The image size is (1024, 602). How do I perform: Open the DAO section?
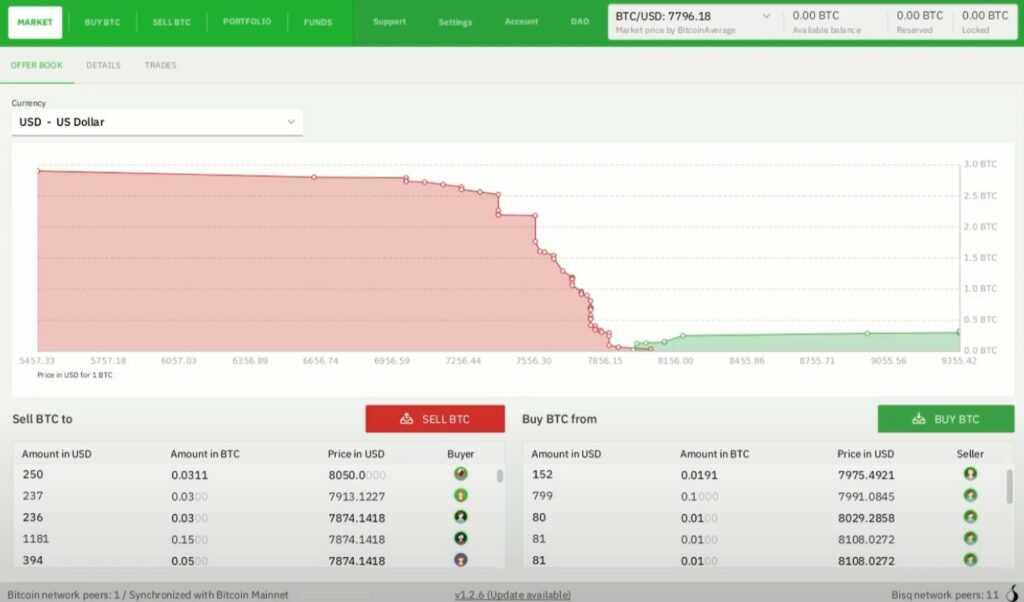coord(580,21)
